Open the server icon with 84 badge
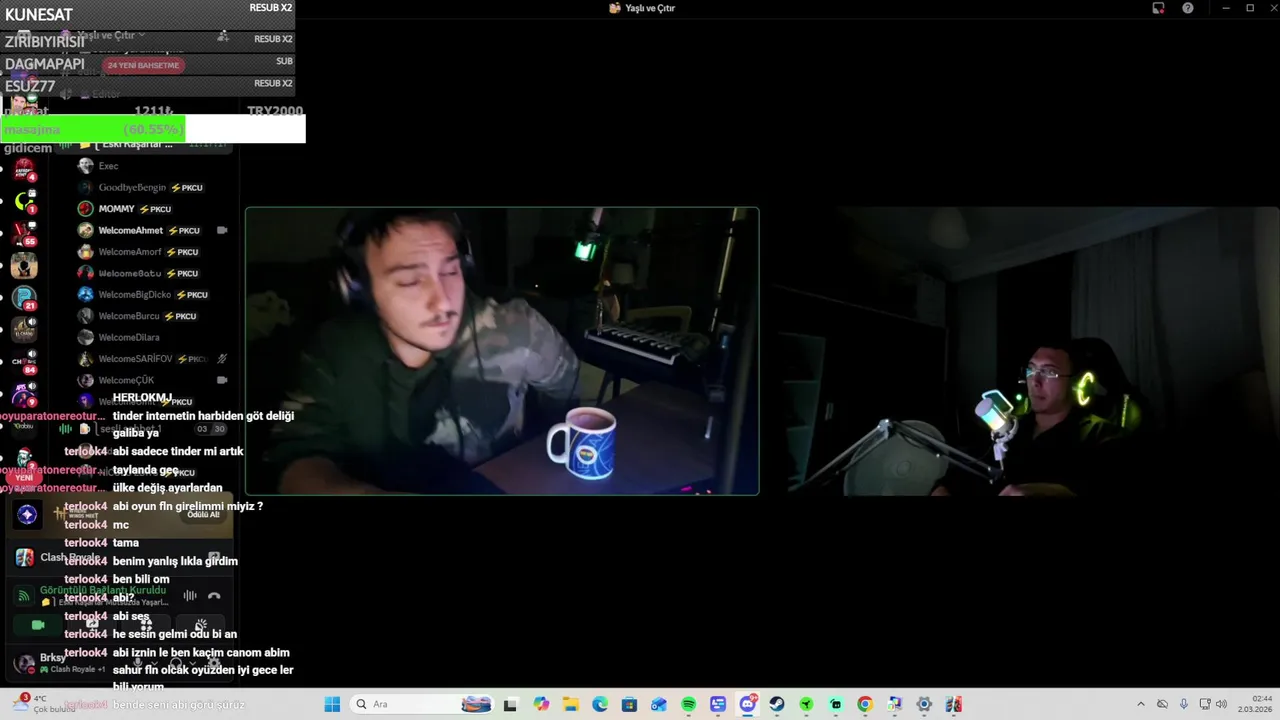This screenshot has width=1280, height=720. click(x=24, y=362)
